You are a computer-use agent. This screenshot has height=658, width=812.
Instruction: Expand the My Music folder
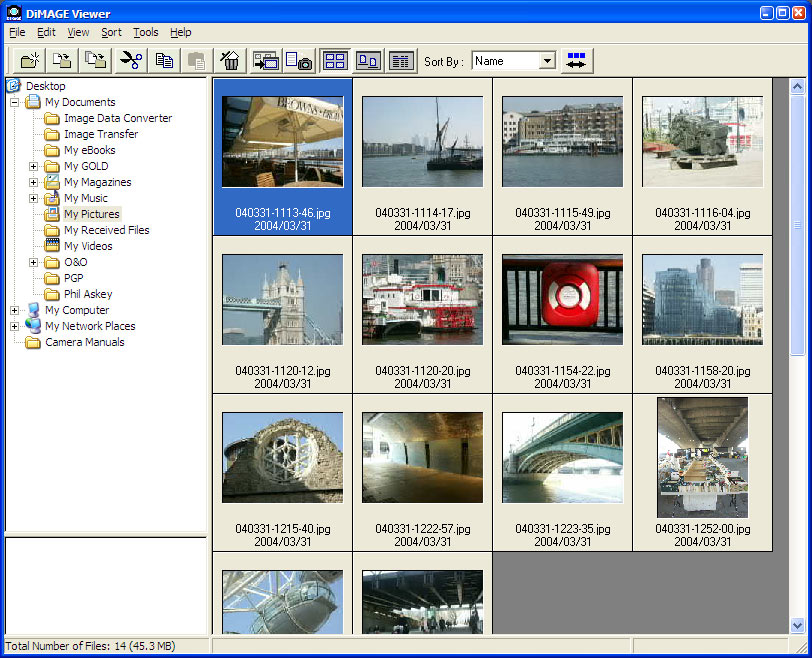[x=33, y=198]
